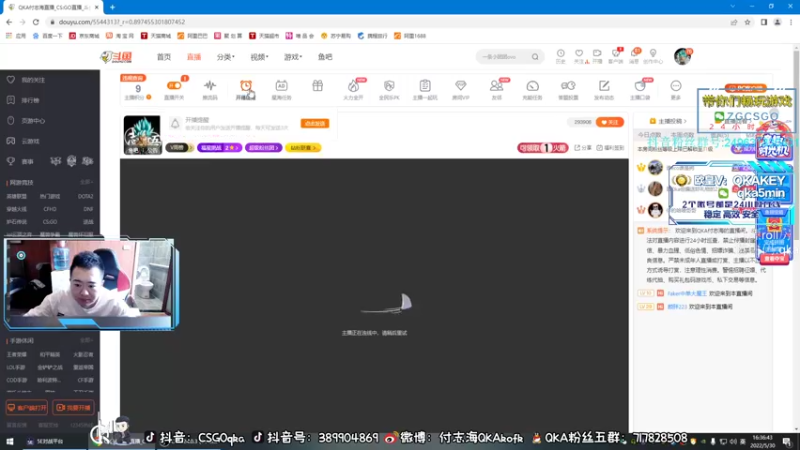Open the diamond VIP tool
800x450 pixels.
coord(461,86)
